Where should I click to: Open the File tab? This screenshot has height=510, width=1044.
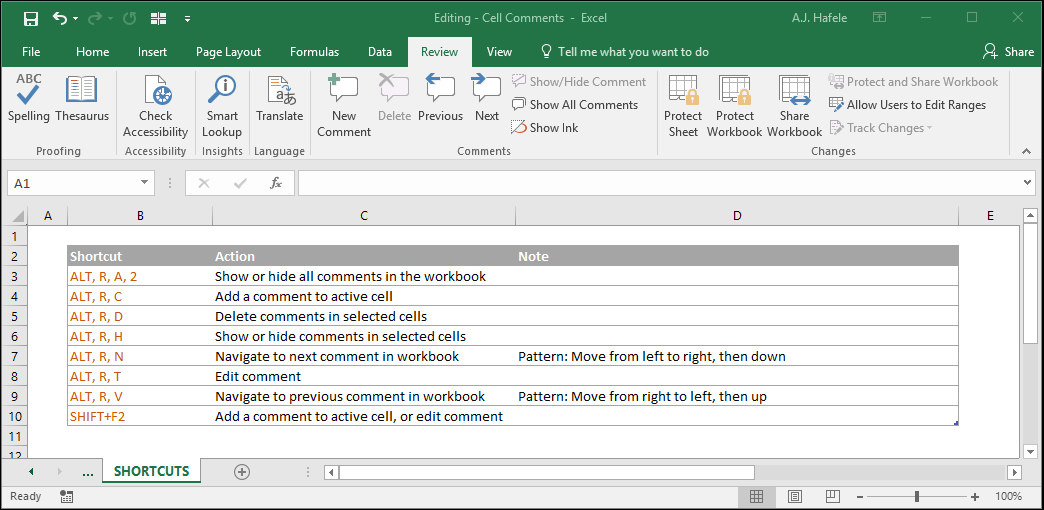click(31, 52)
